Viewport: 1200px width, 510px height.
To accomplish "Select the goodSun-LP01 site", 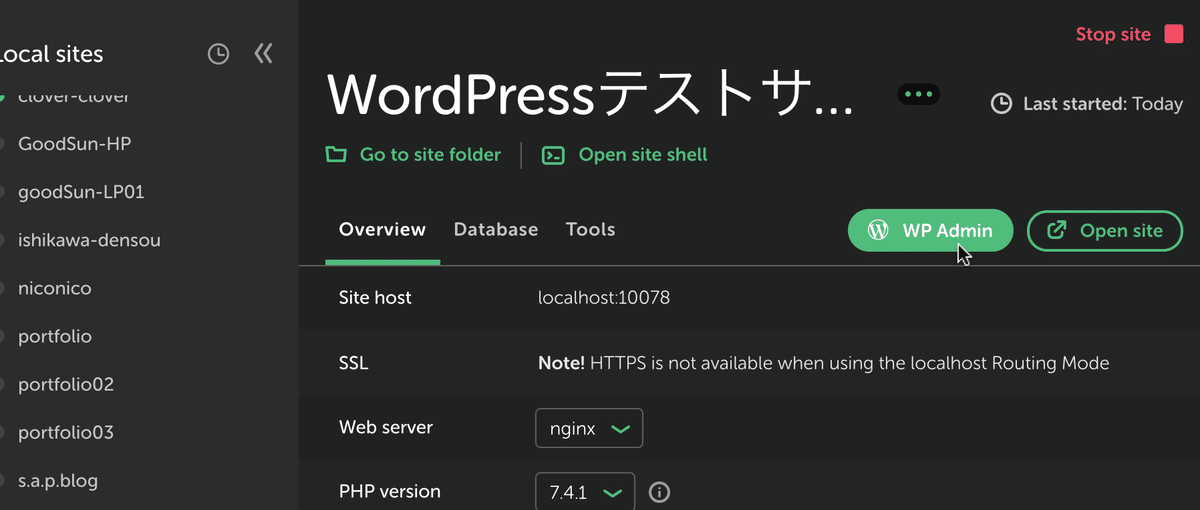I will coord(81,191).
